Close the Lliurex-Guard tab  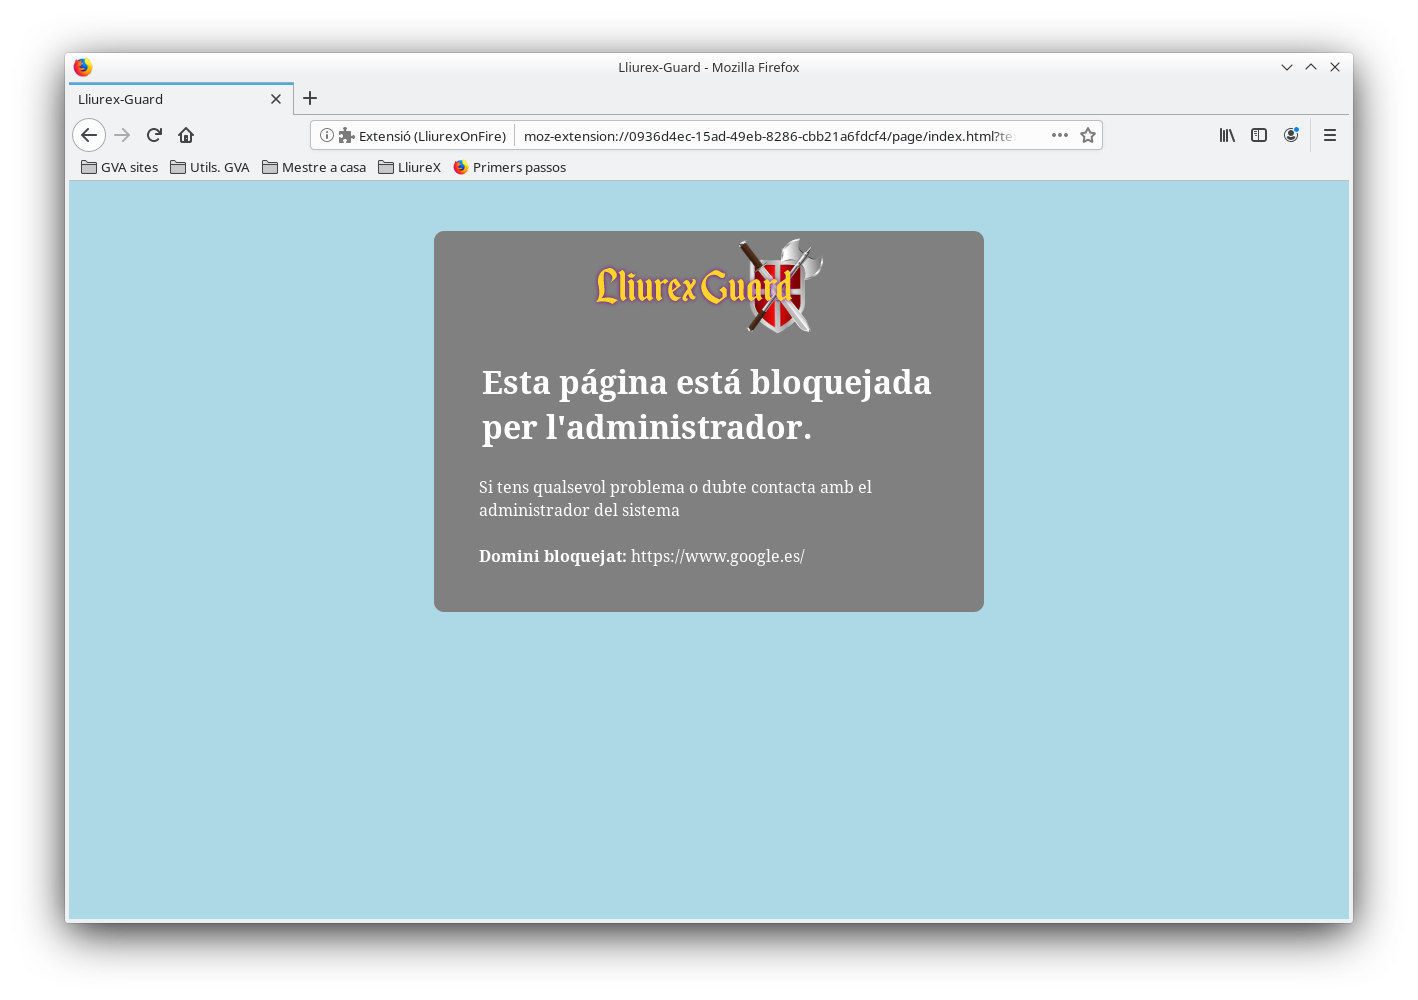[276, 99]
